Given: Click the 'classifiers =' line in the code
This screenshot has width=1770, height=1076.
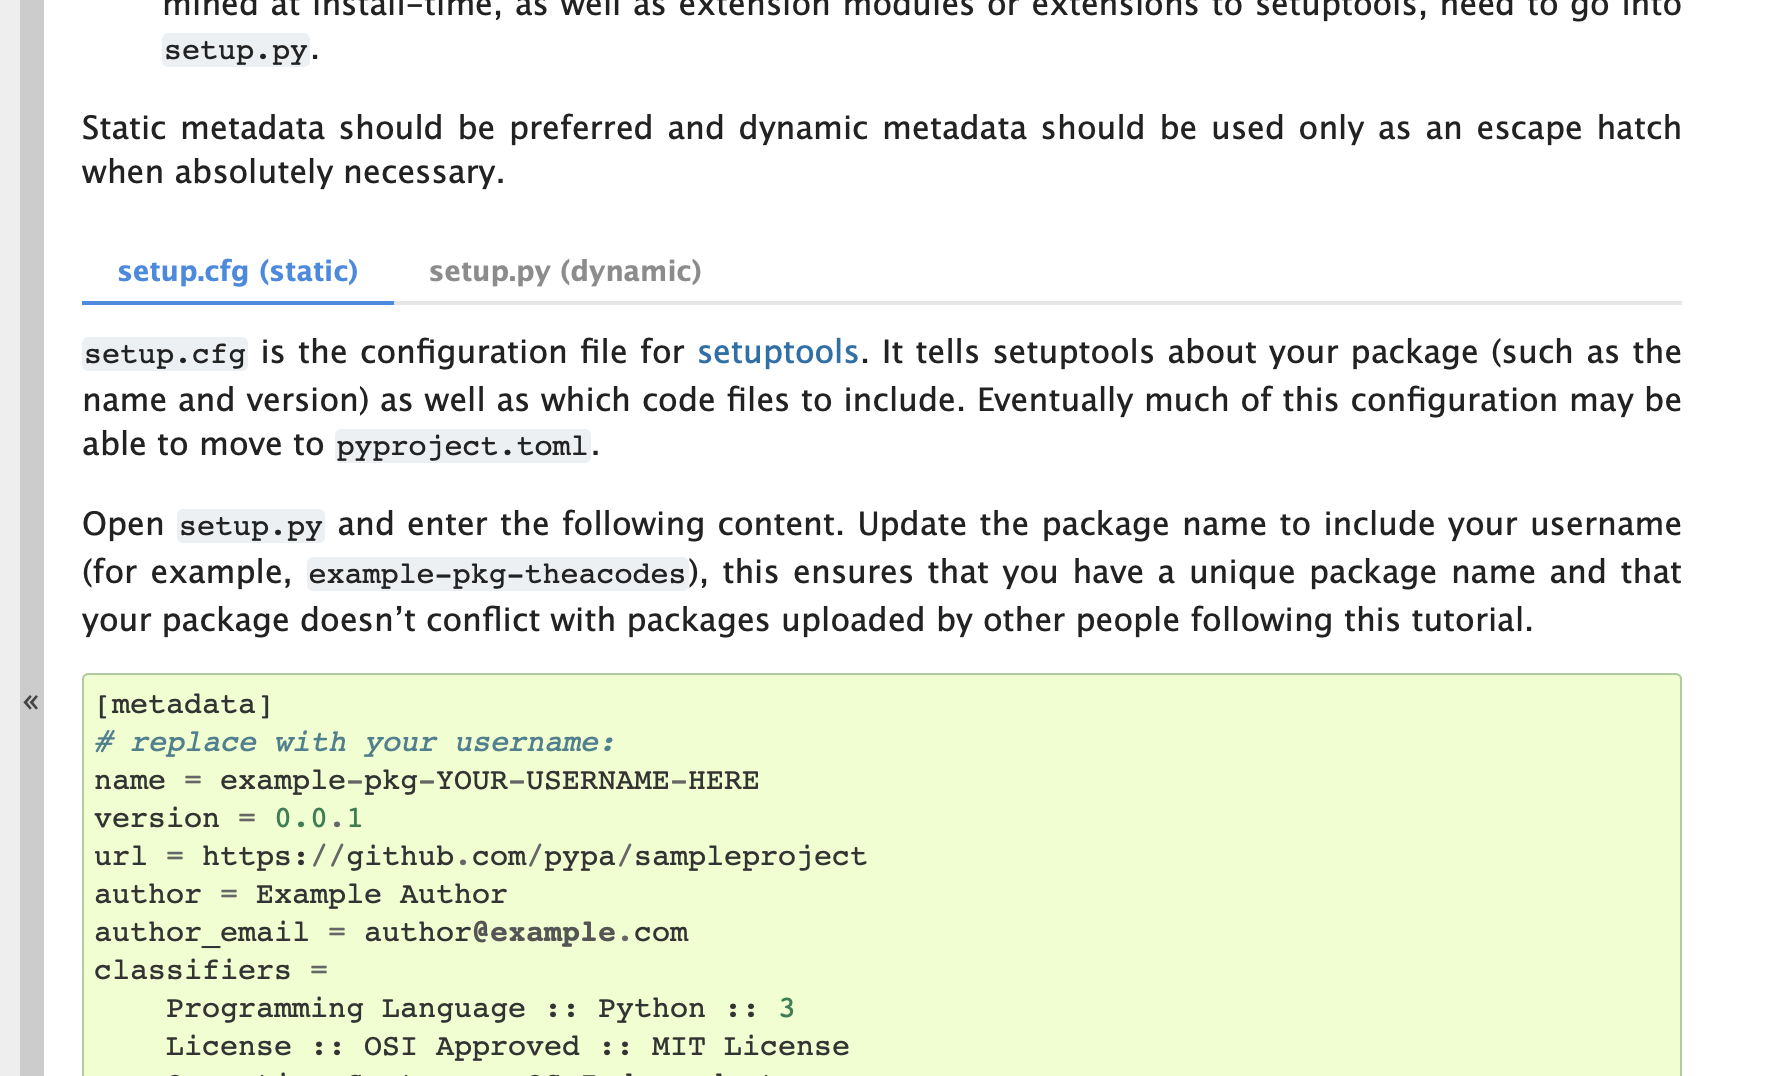Looking at the screenshot, I should (211, 970).
